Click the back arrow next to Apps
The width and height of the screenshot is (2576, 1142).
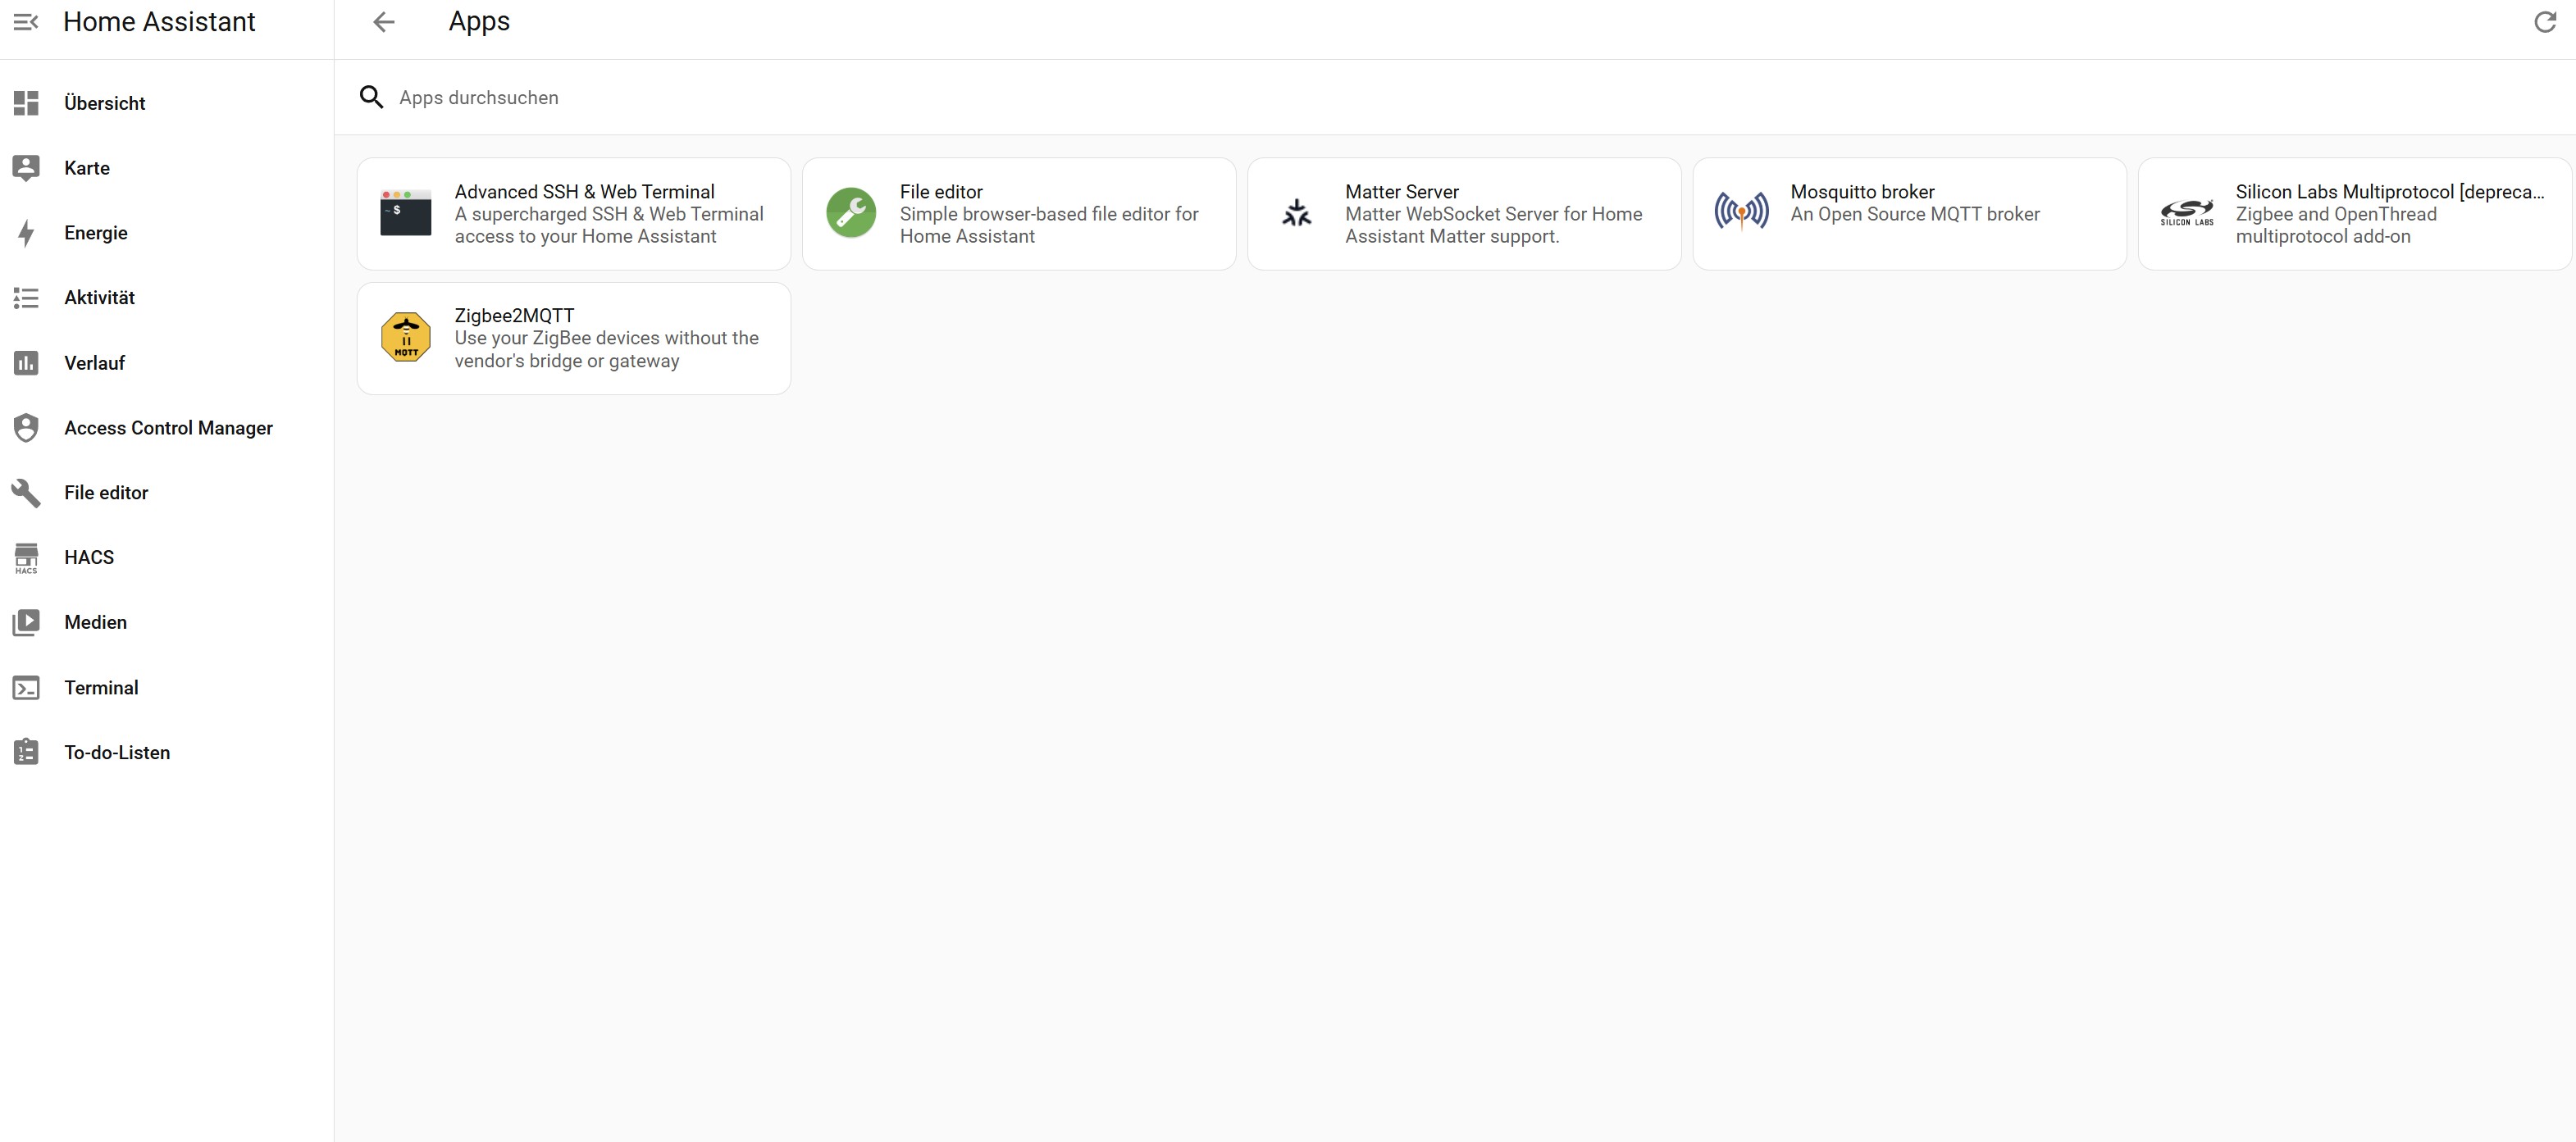[x=384, y=22]
